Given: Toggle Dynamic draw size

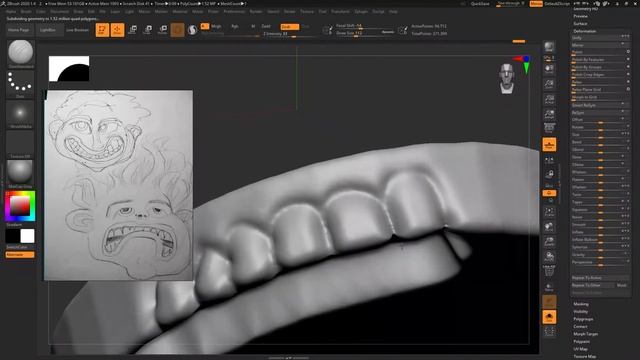Looking at the screenshot, I should tap(388, 32).
